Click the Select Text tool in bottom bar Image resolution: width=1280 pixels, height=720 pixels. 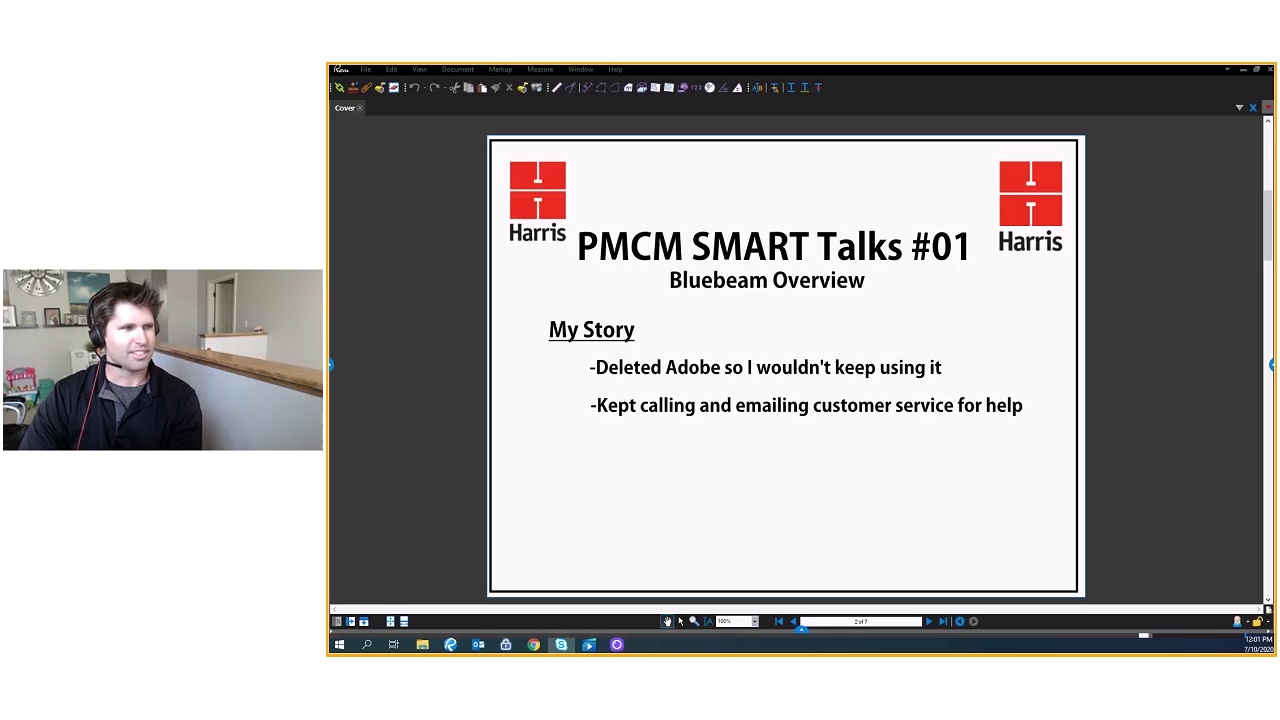(708, 621)
